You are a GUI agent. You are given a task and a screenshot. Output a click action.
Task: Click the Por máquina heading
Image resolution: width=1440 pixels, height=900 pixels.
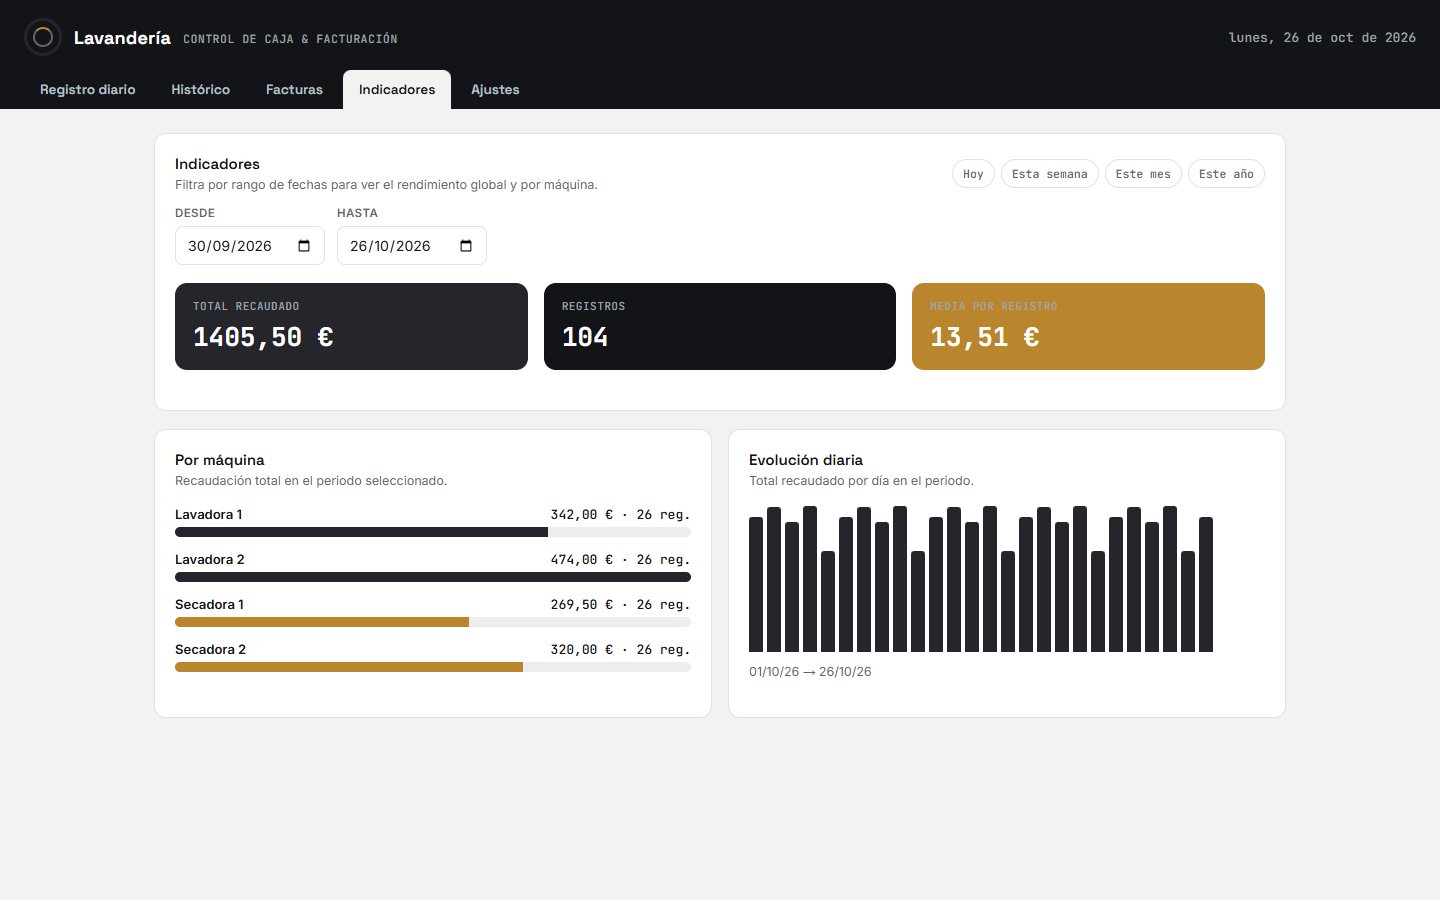220,460
